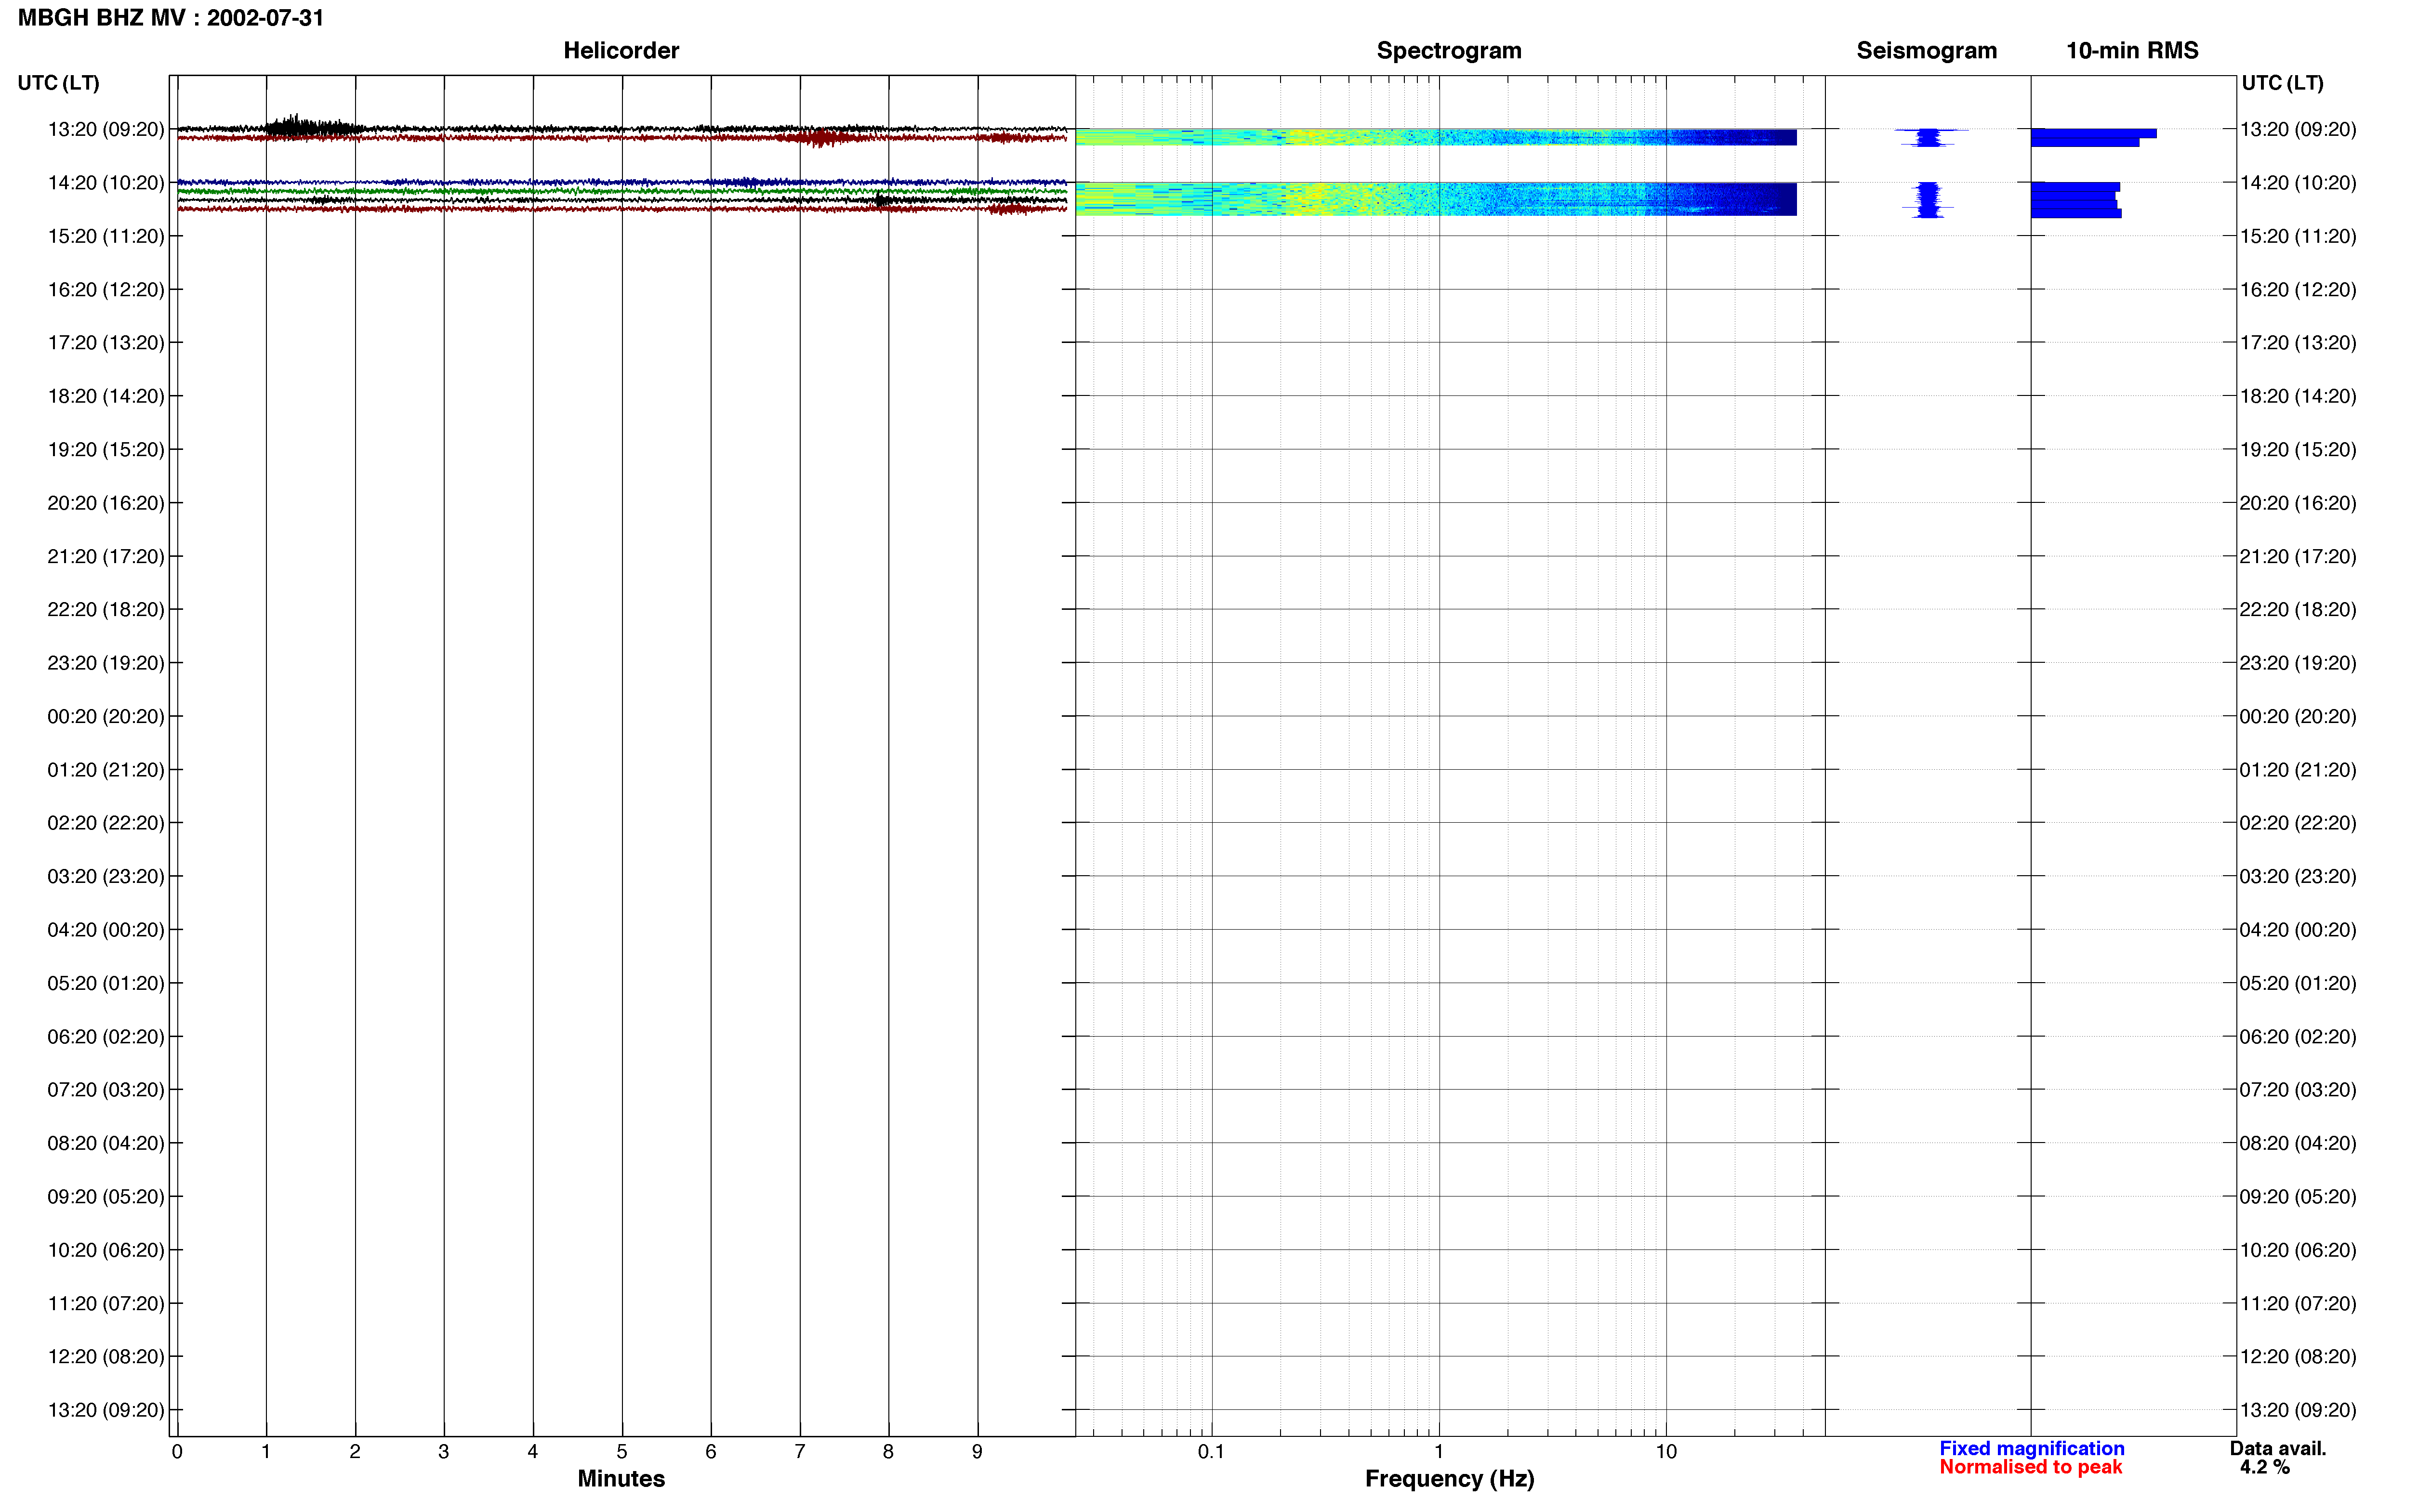
Task: Select left-axis time label 06:20 (02:20)
Action: click(x=106, y=1036)
